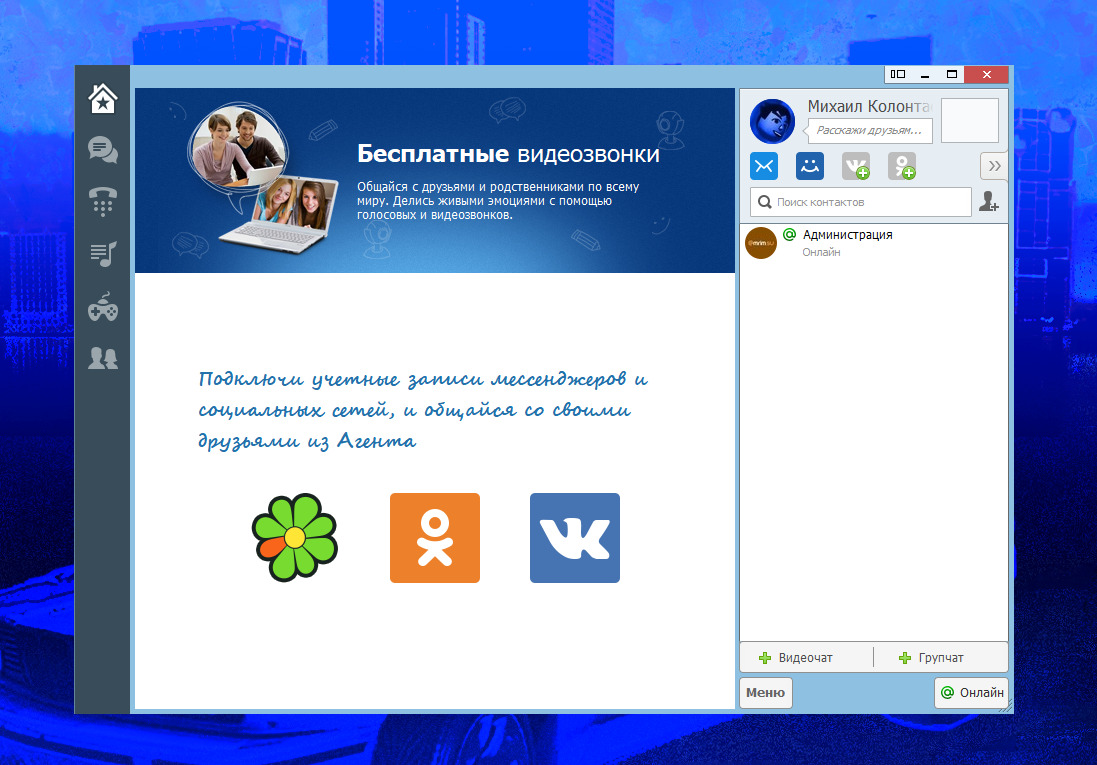This screenshot has width=1097, height=765.
Task: Maximize the Agent window
Action: (x=951, y=74)
